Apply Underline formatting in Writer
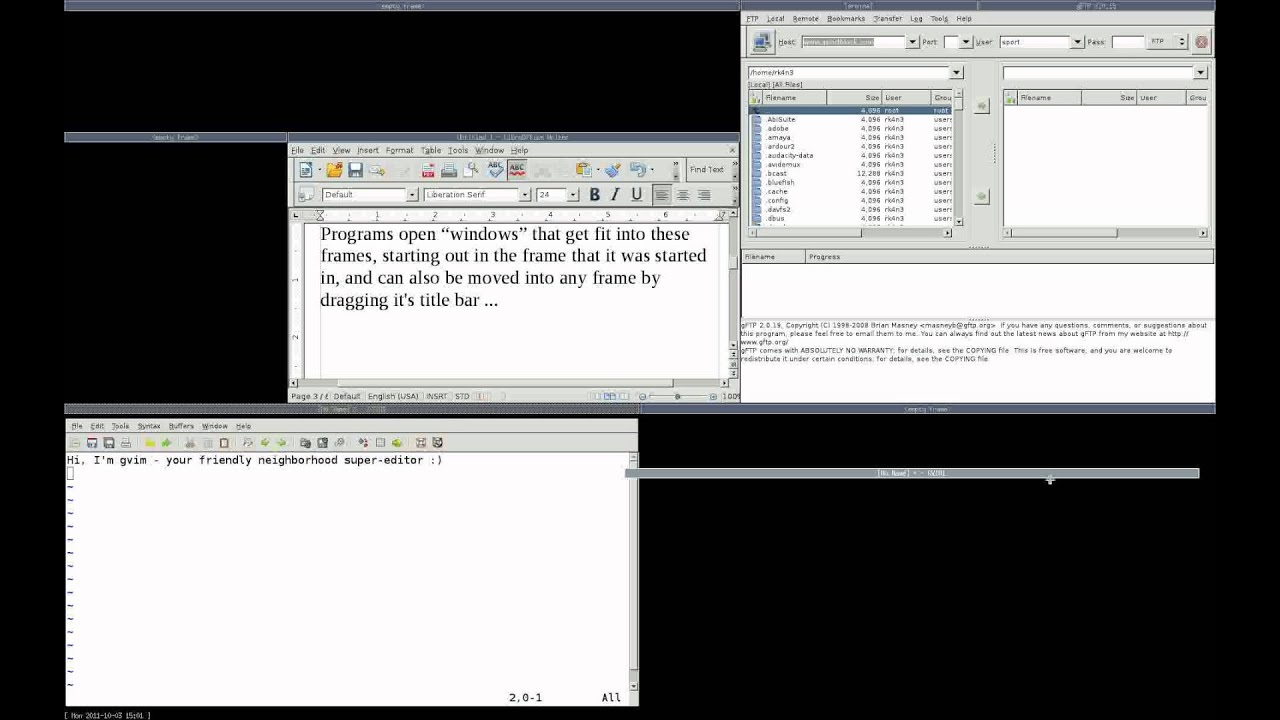Image resolution: width=1280 pixels, height=720 pixels. click(636, 195)
